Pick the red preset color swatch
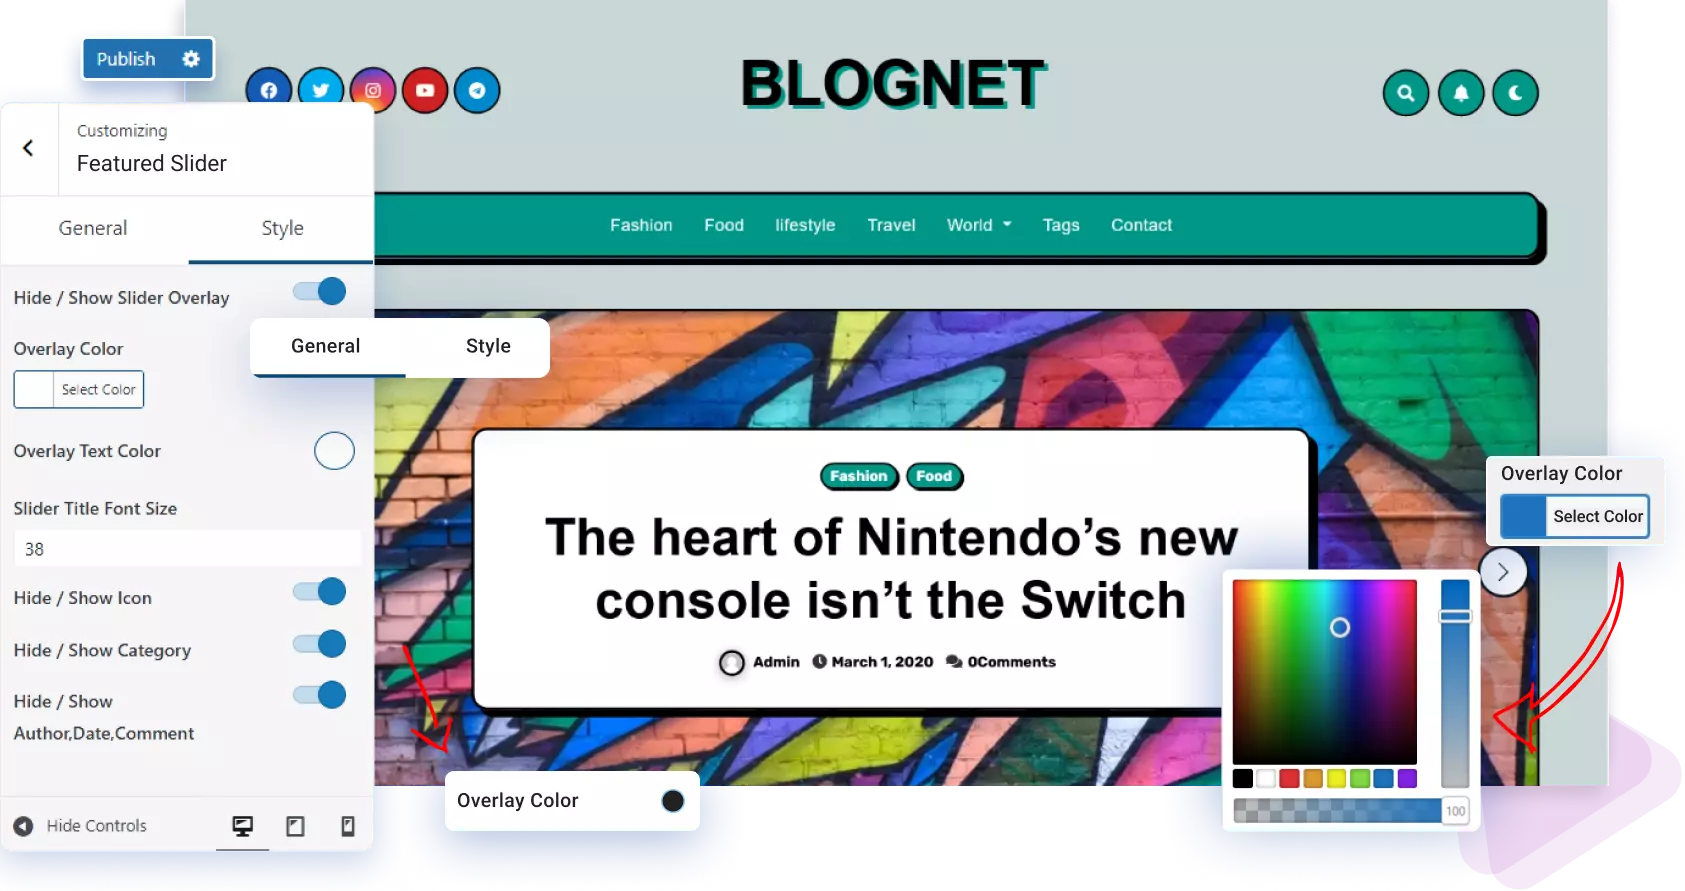This screenshot has width=1685, height=891. (1289, 778)
